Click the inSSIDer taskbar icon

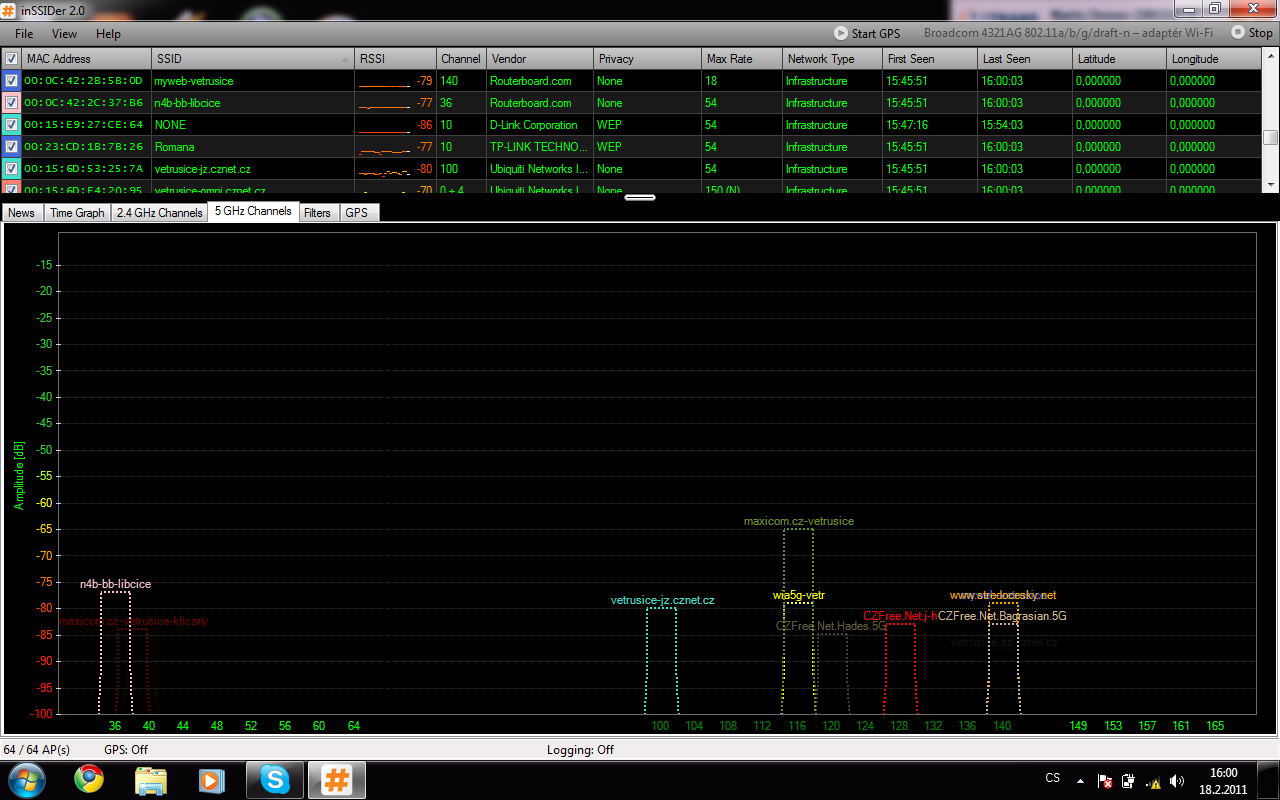point(336,779)
